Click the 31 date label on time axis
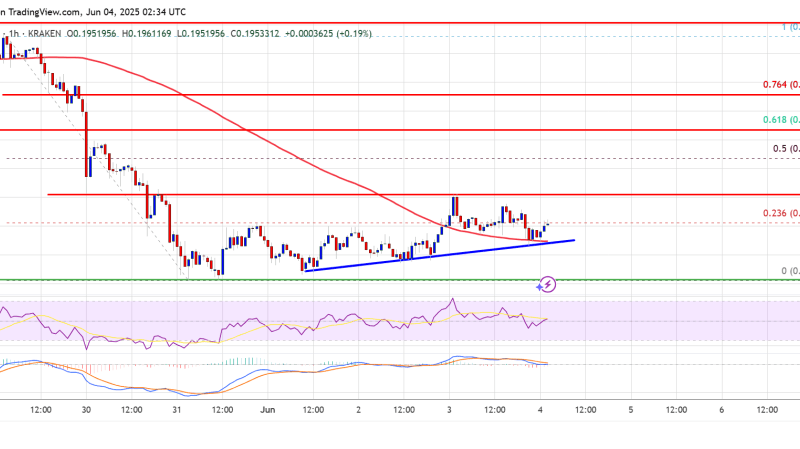The height and width of the screenshot is (449, 800). click(x=177, y=410)
